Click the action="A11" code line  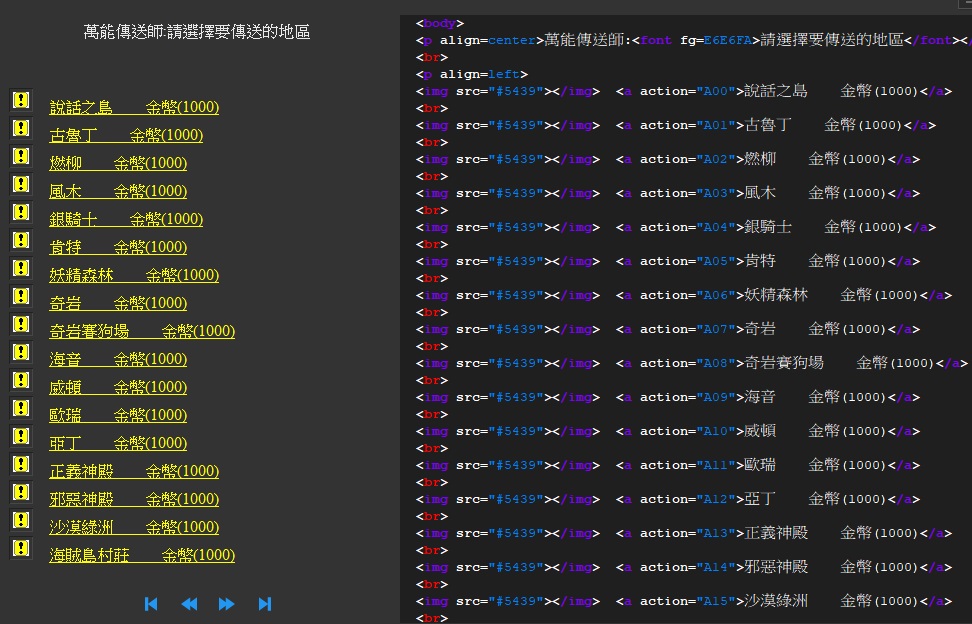(x=668, y=465)
